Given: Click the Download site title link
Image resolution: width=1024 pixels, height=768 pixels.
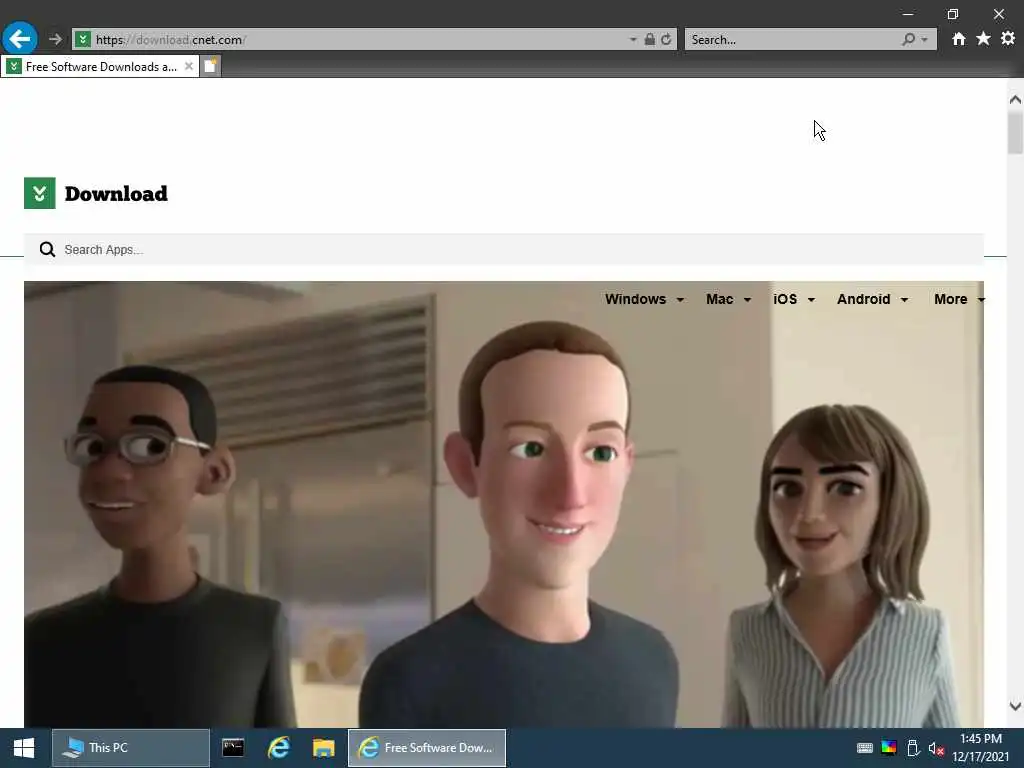Looking at the screenshot, I should 116,194.
